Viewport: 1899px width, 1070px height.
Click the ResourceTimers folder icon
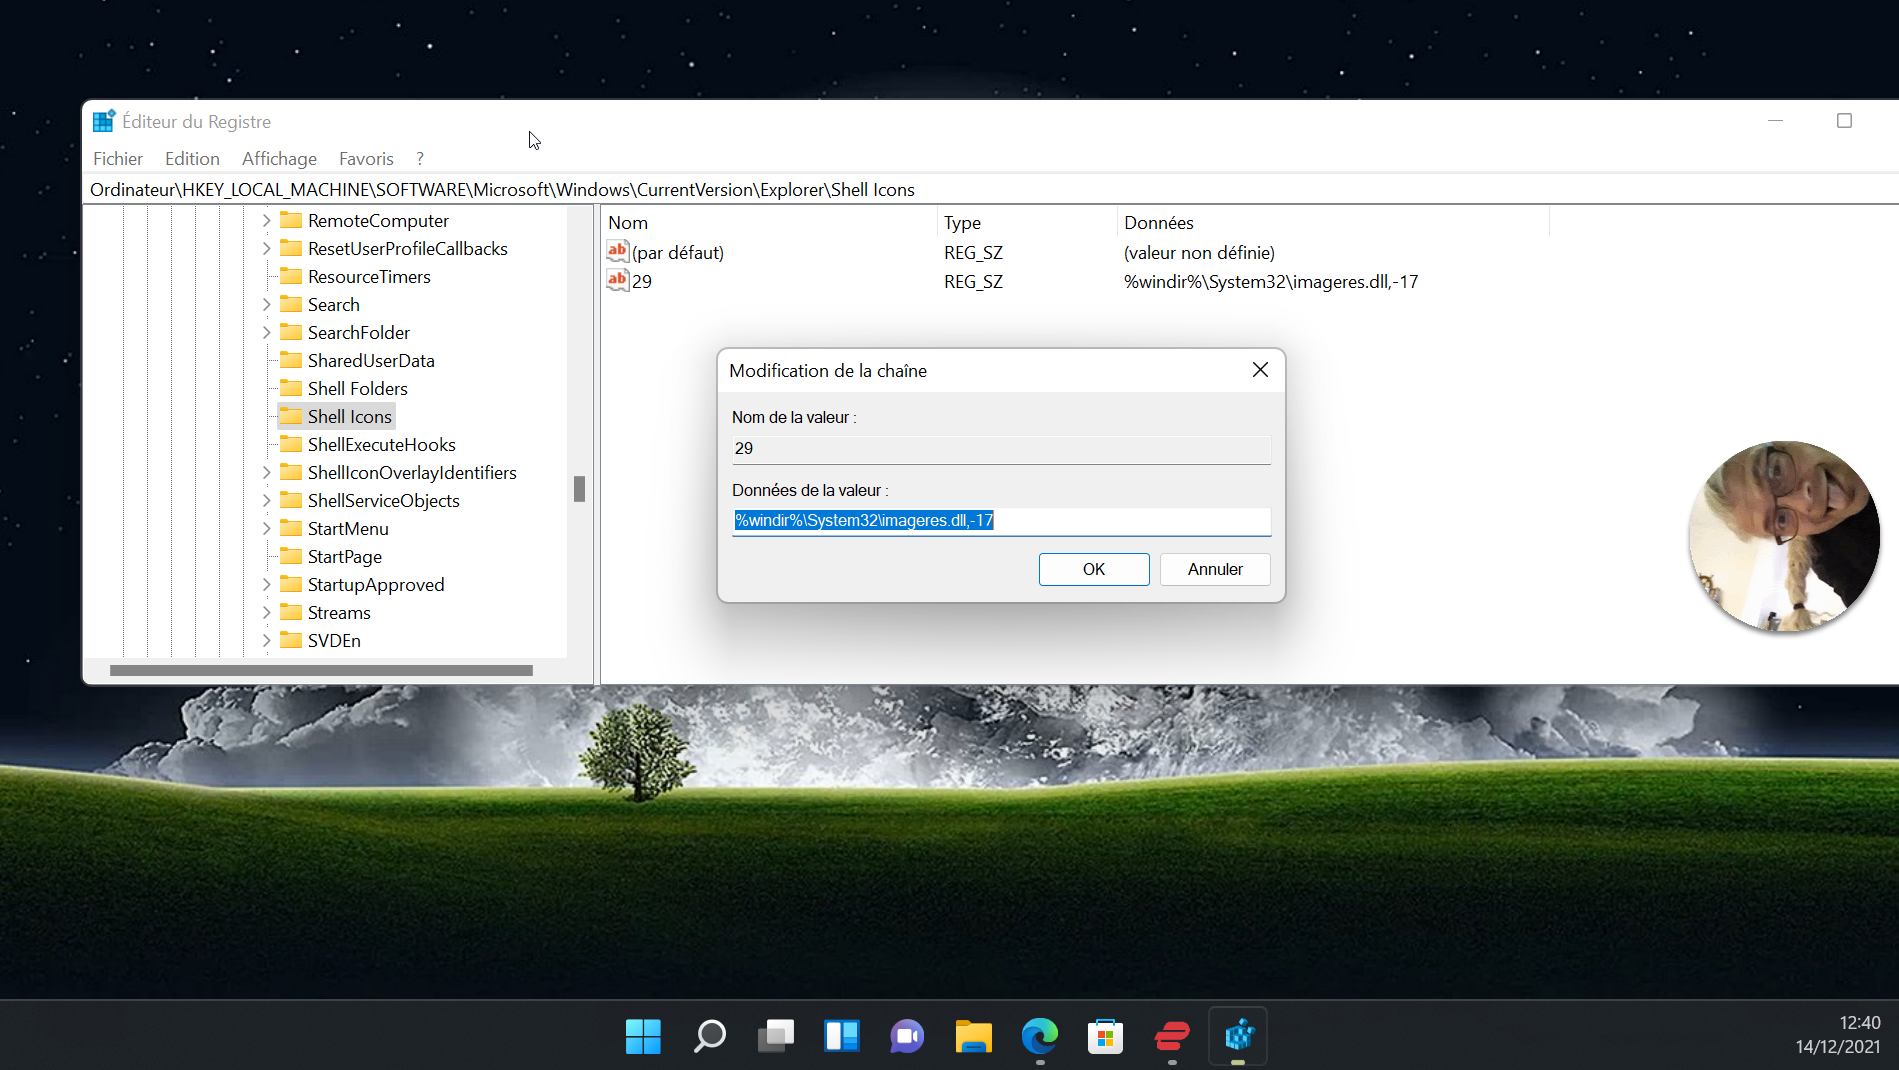[291, 276]
